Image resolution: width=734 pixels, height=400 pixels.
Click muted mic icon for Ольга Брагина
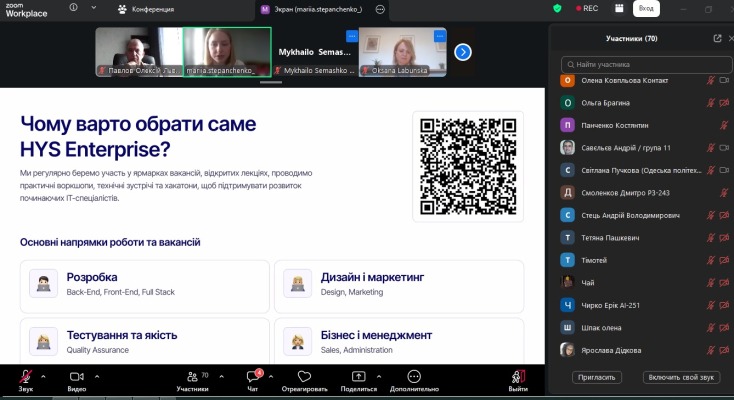(711, 103)
